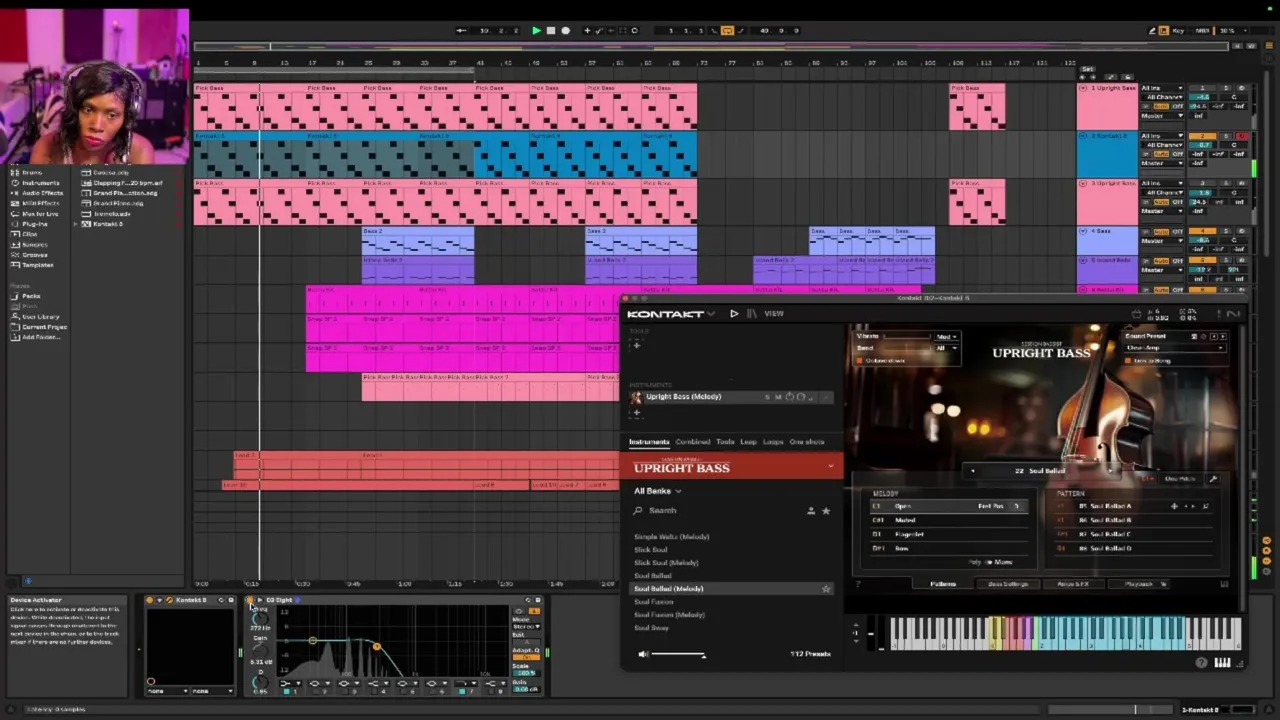Image resolution: width=1280 pixels, height=720 pixels.
Task: Toggle Kontakt 8 device activator
Action: pos(150,600)
